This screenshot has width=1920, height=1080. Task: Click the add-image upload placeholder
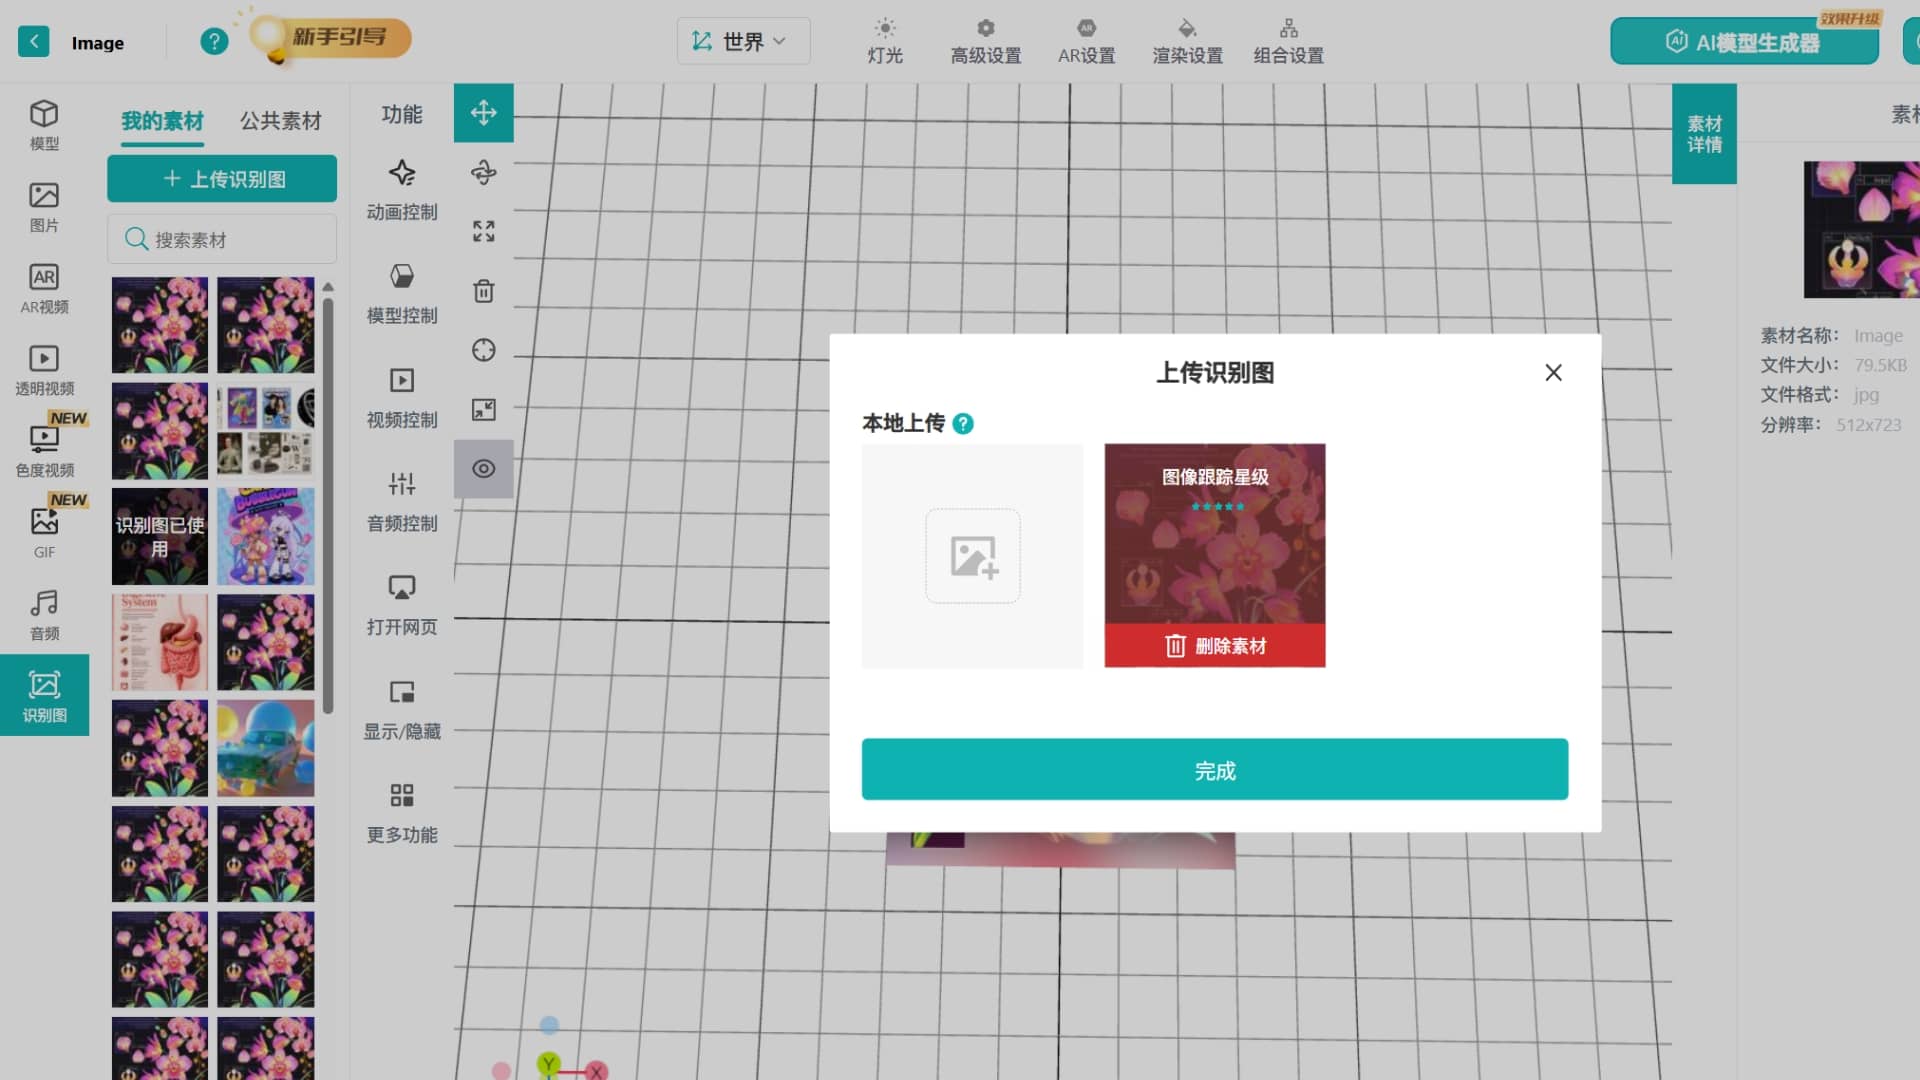972,556
